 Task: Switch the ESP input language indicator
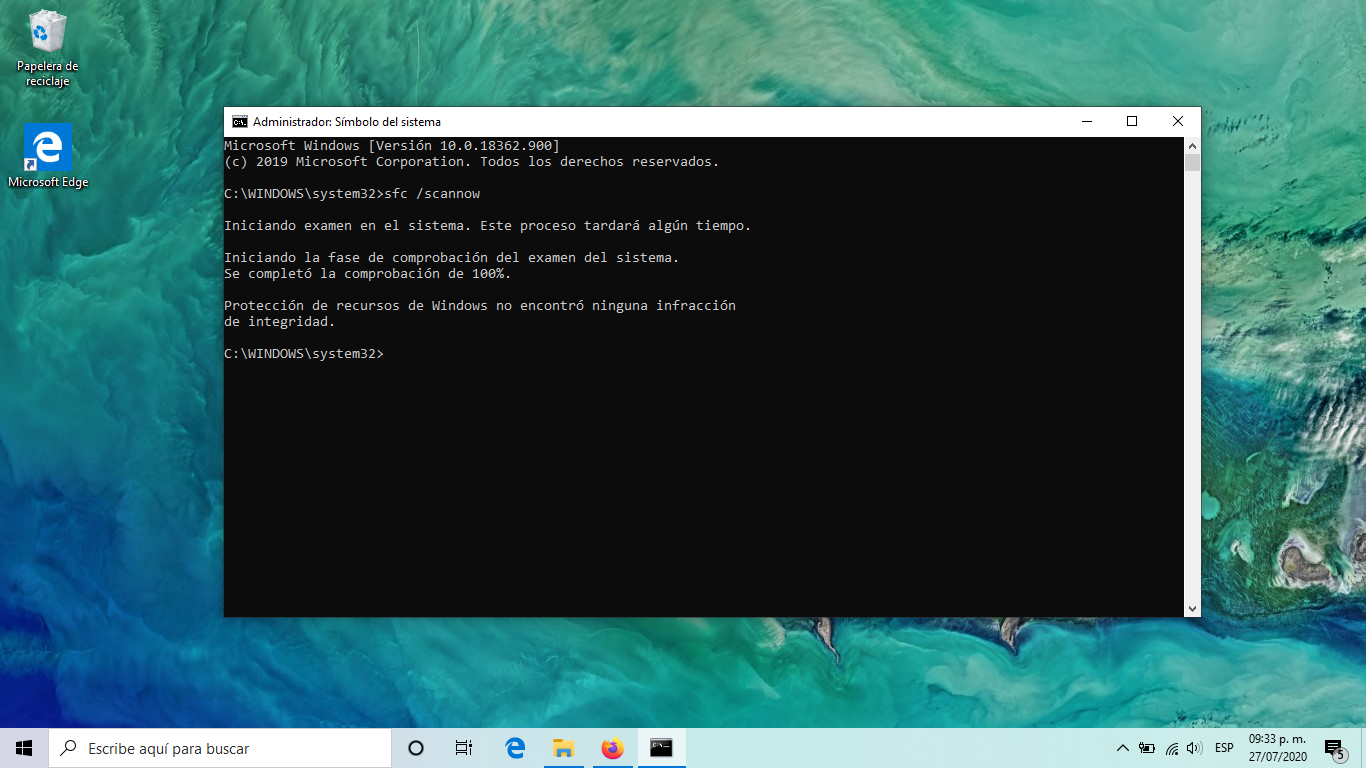1224,748
